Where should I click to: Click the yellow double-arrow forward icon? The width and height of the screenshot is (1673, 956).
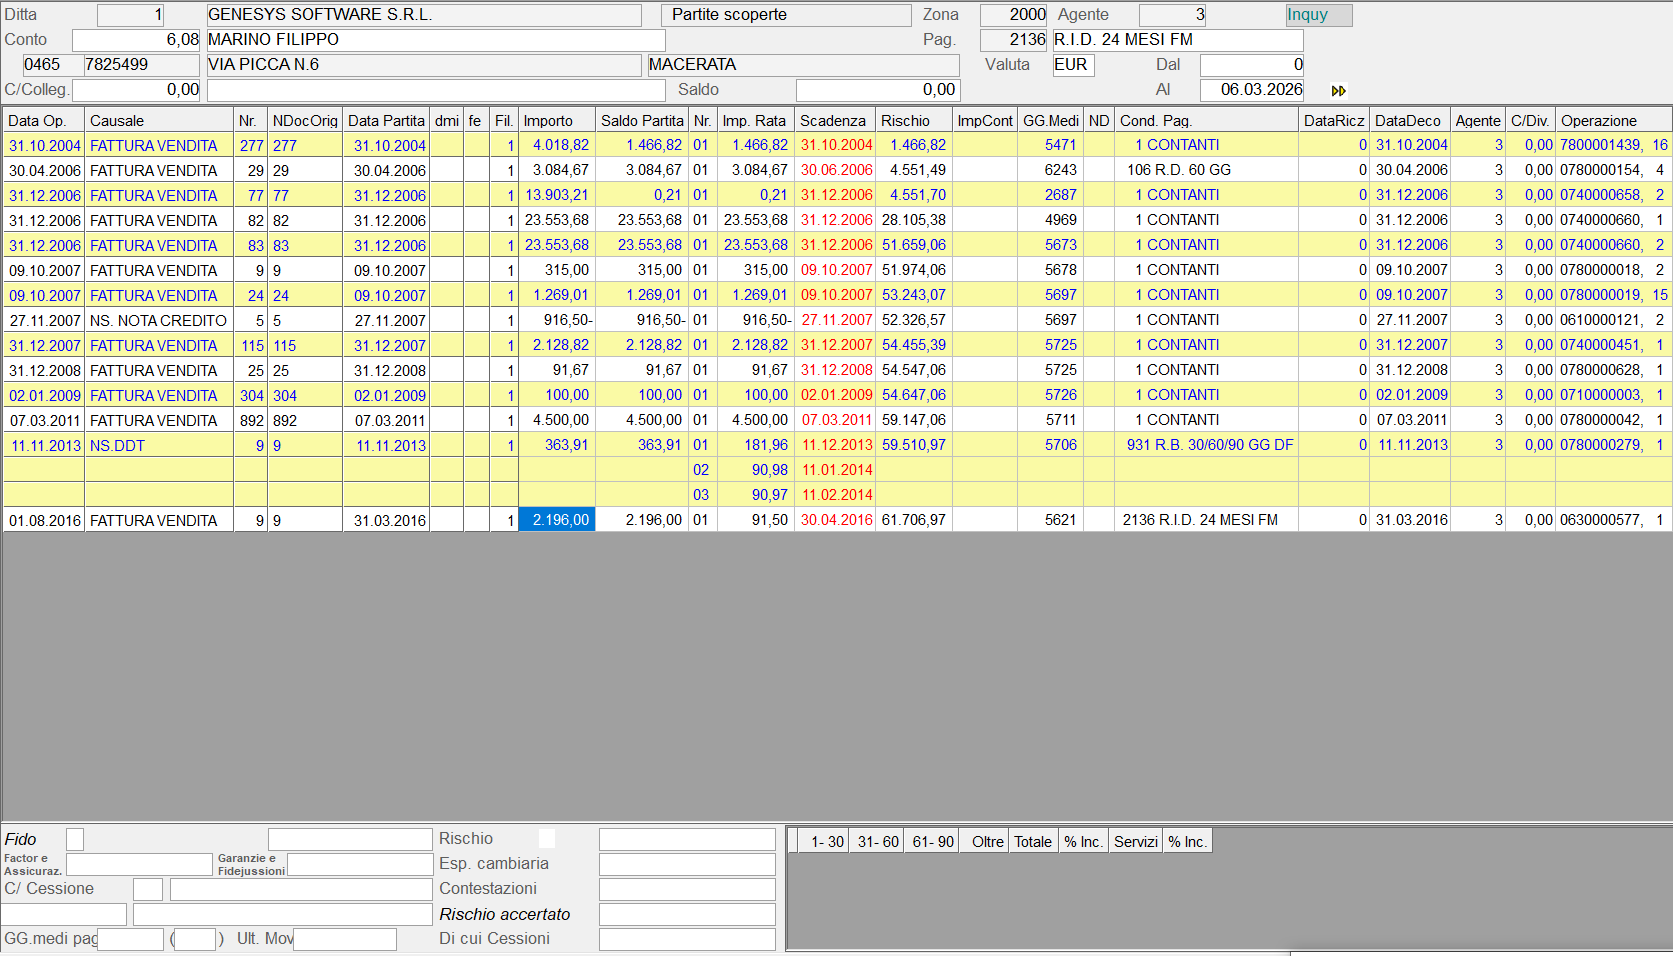pos(1338,91)
